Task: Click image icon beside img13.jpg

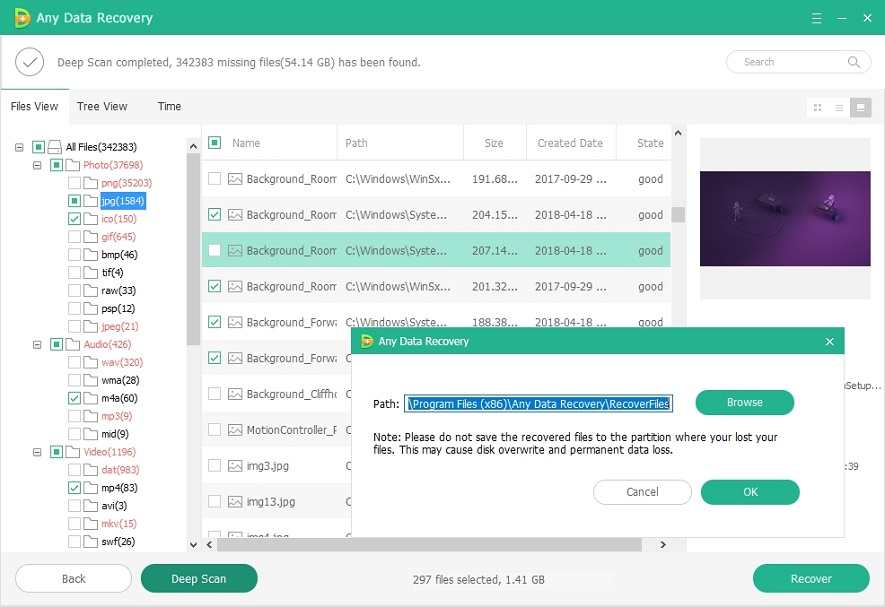Action: [x=235, y=501]
